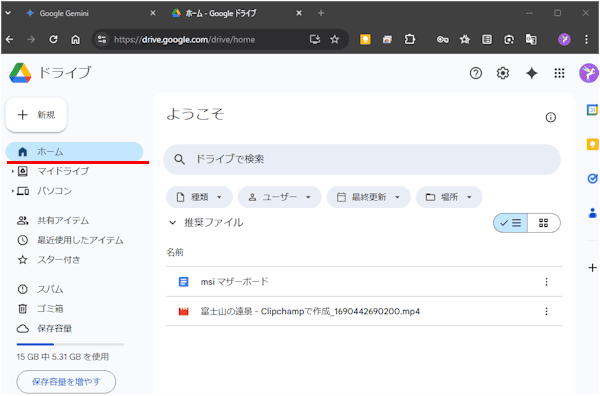This screenshot has height=396, width=600.
Task: Close the Google Gemini tab
Action: coord(153,13)
